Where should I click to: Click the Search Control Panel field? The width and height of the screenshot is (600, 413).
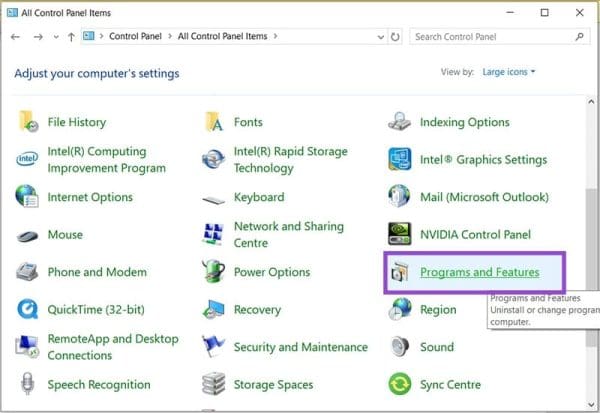499,37
